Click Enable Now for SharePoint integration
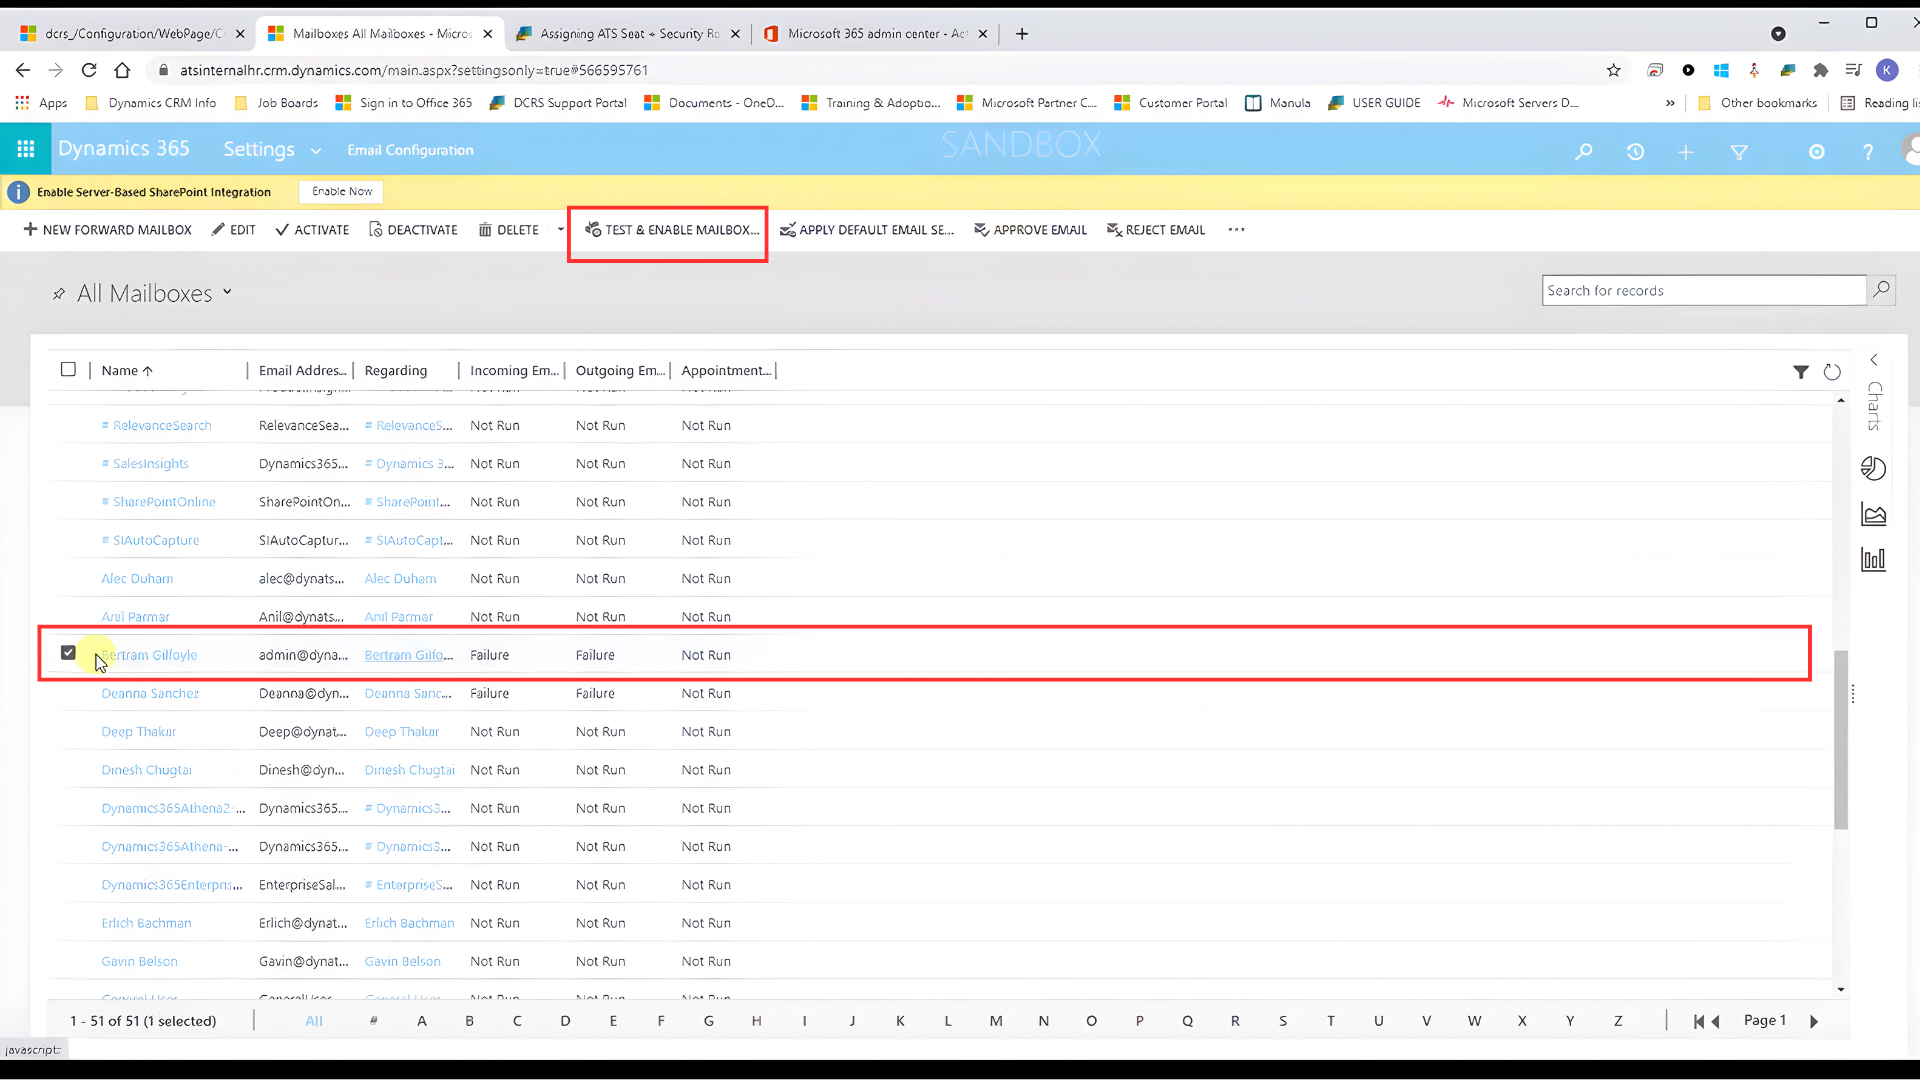Image resolution: width=1920 pixels, height=1080 pixels. coord(342,191)
